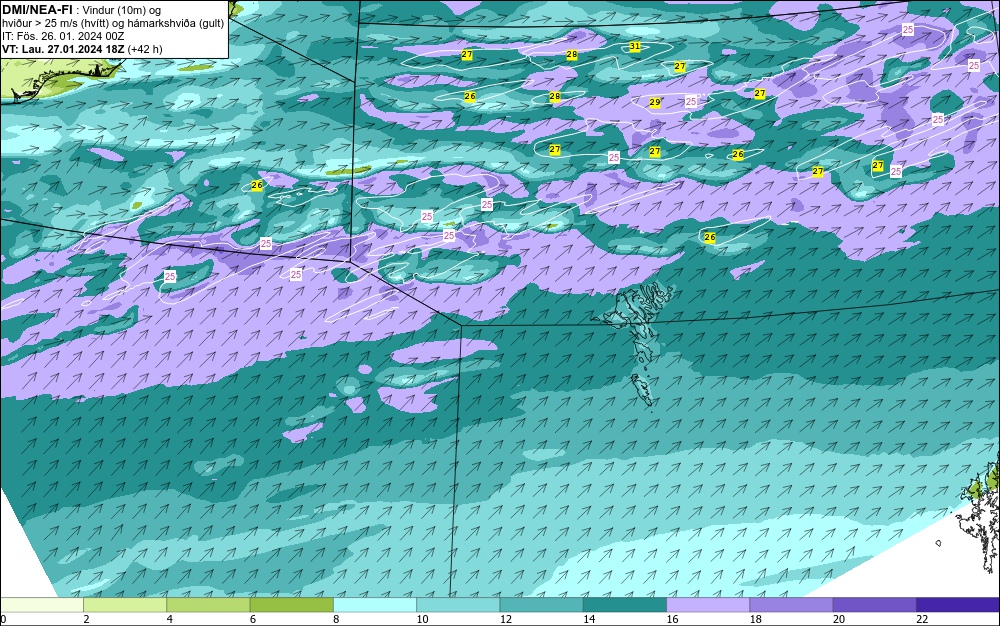The width and height of the screenshot is (1000, 626).
Task: Click the legend scale number 14
Action: pos(589,619)
